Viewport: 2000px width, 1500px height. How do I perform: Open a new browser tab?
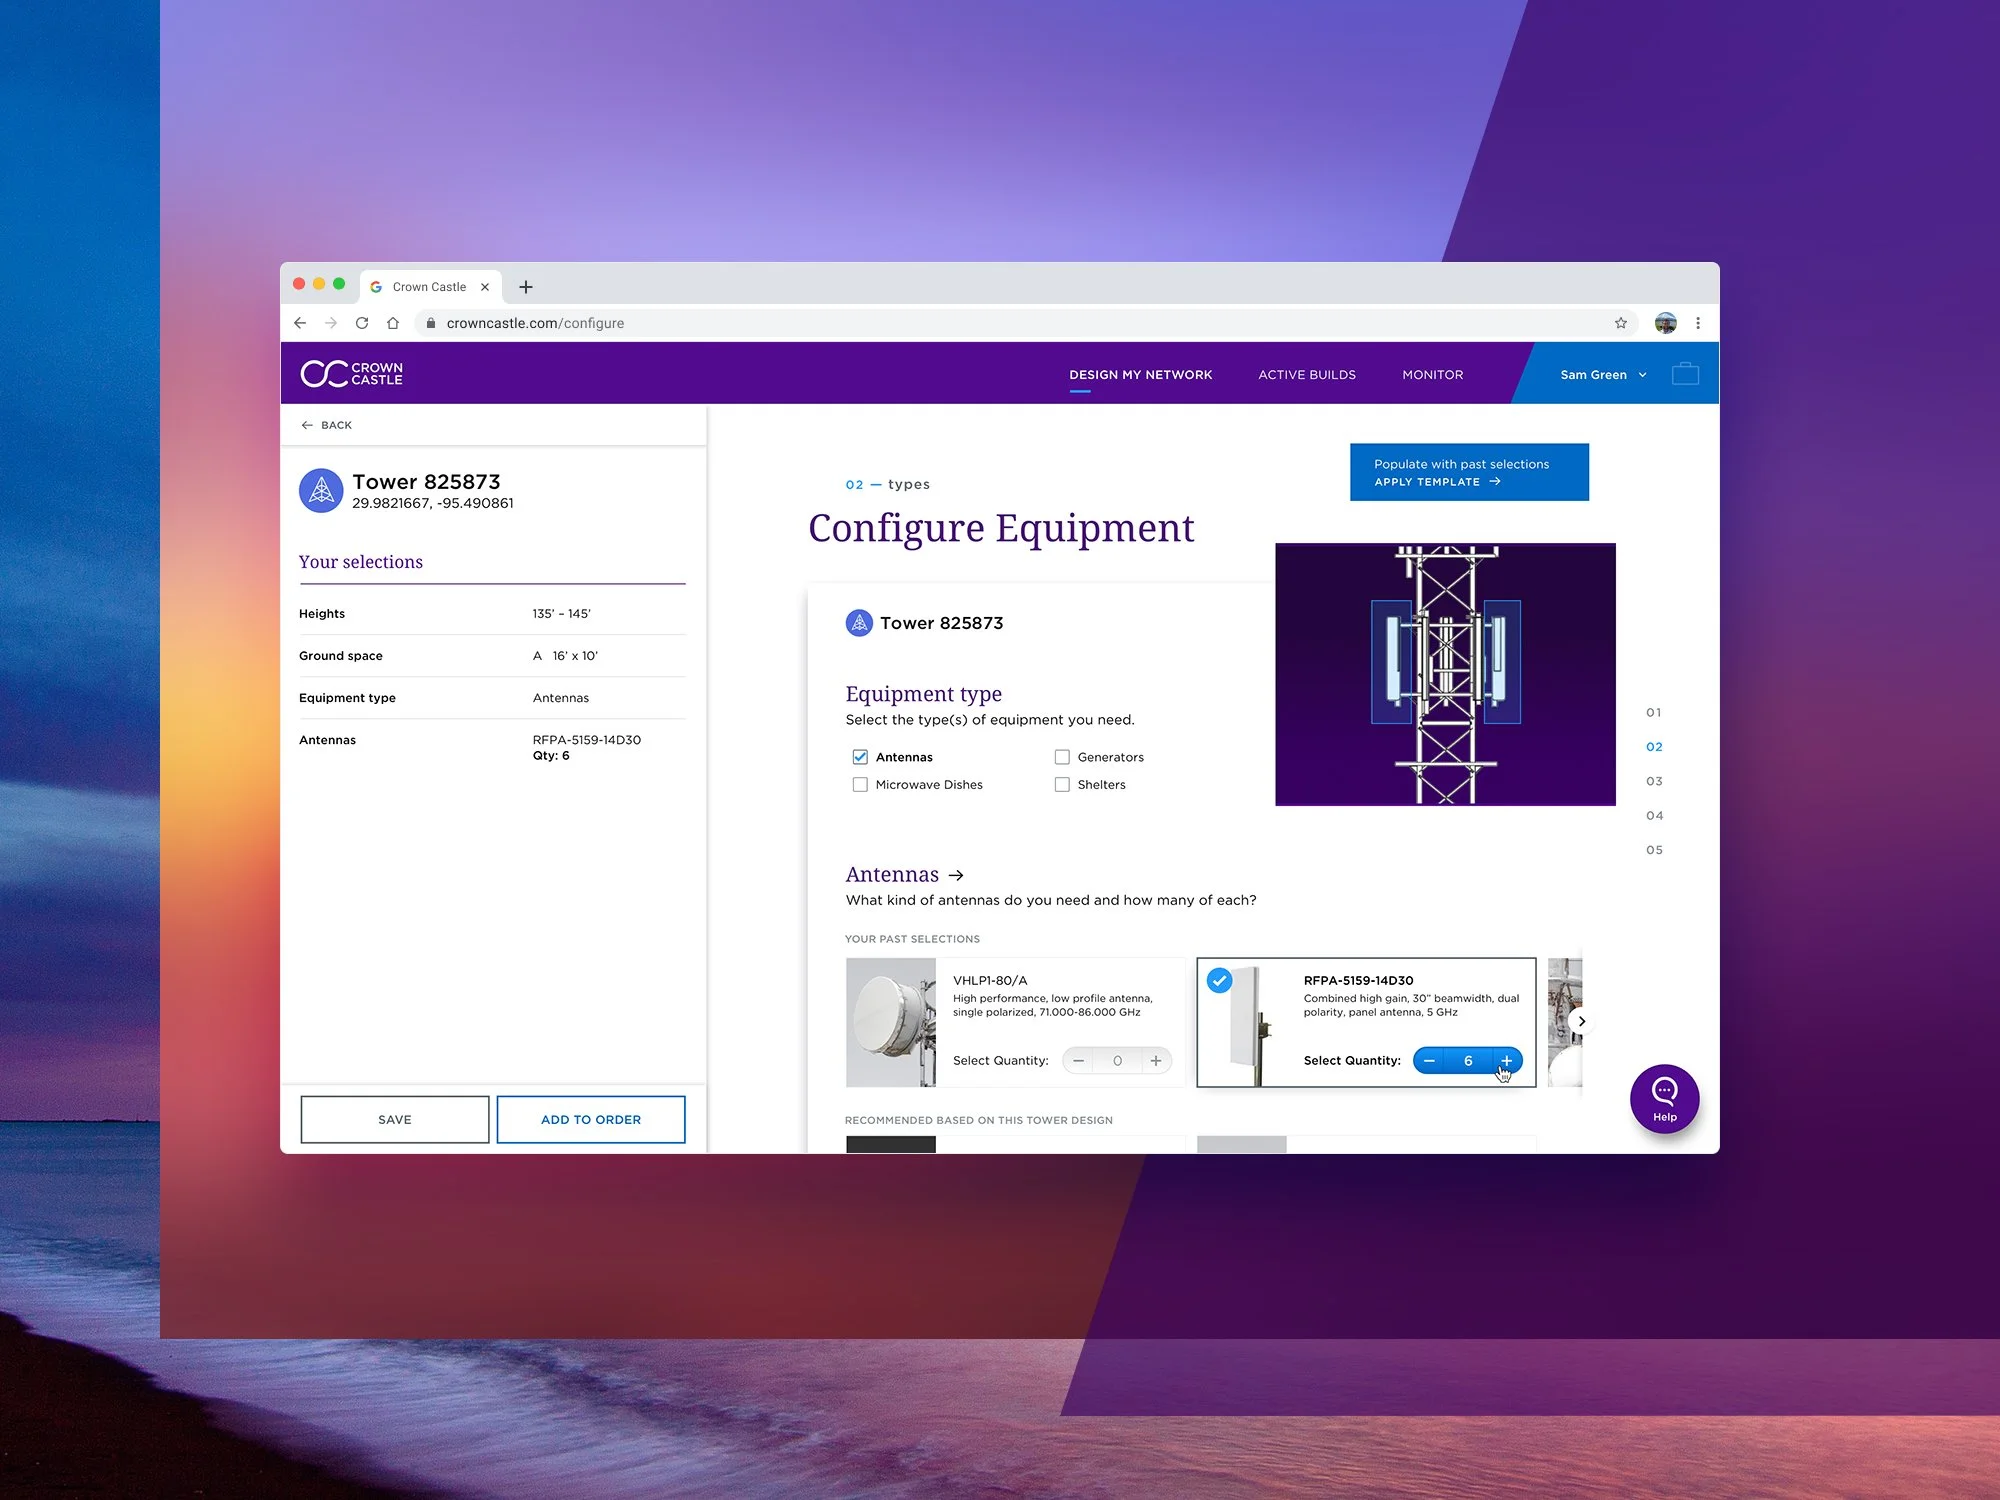526,287
